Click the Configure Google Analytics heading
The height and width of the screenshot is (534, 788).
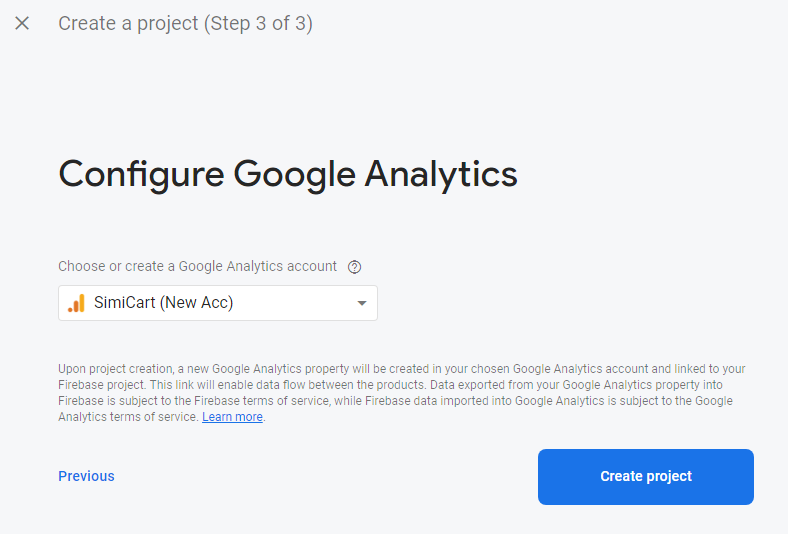tap(288, 174)
